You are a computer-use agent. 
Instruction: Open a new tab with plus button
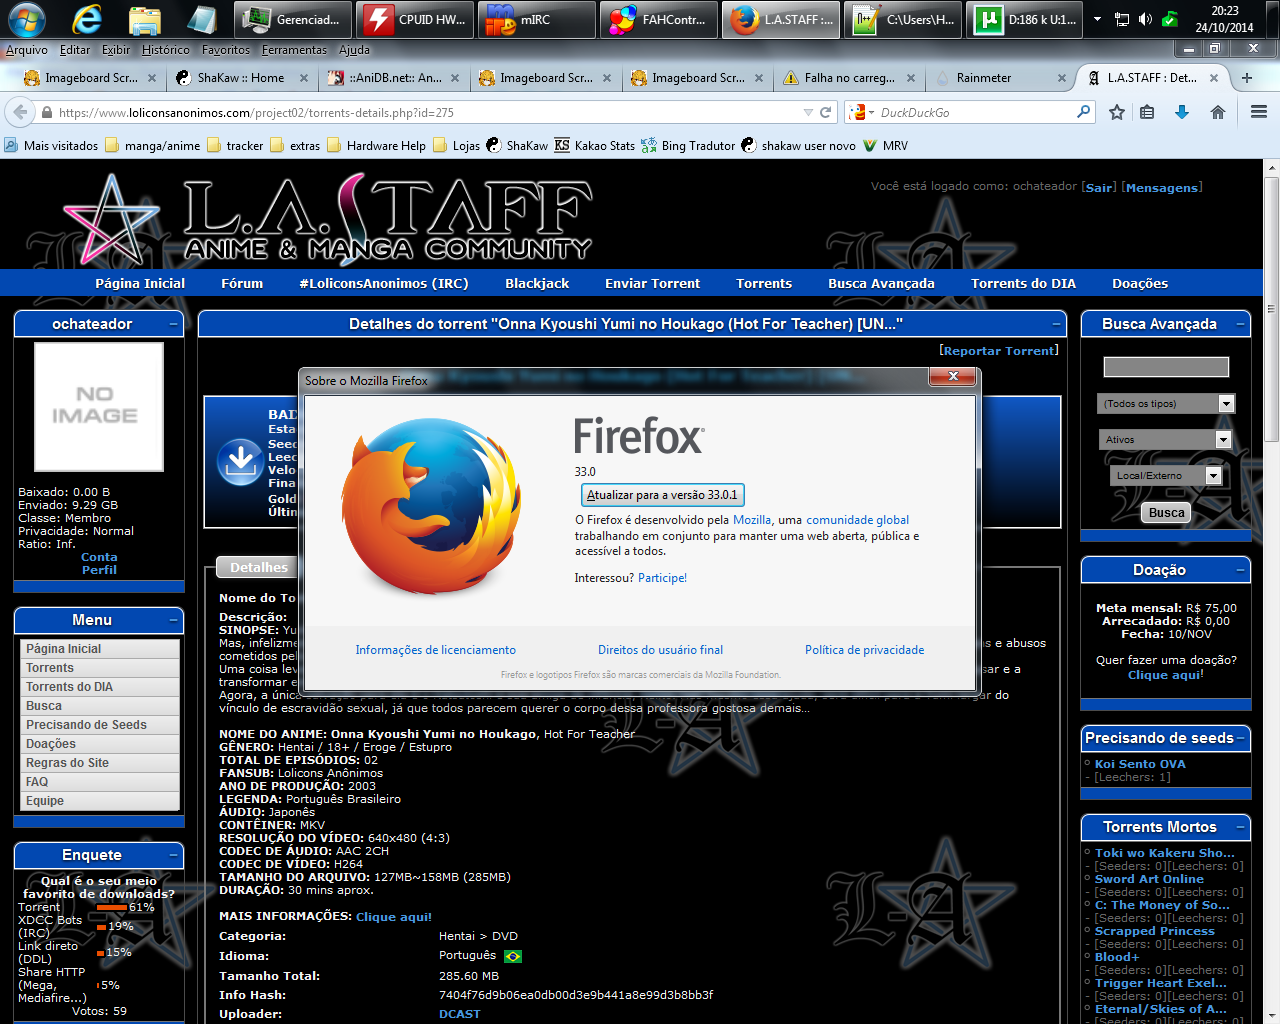[1247, 77]
